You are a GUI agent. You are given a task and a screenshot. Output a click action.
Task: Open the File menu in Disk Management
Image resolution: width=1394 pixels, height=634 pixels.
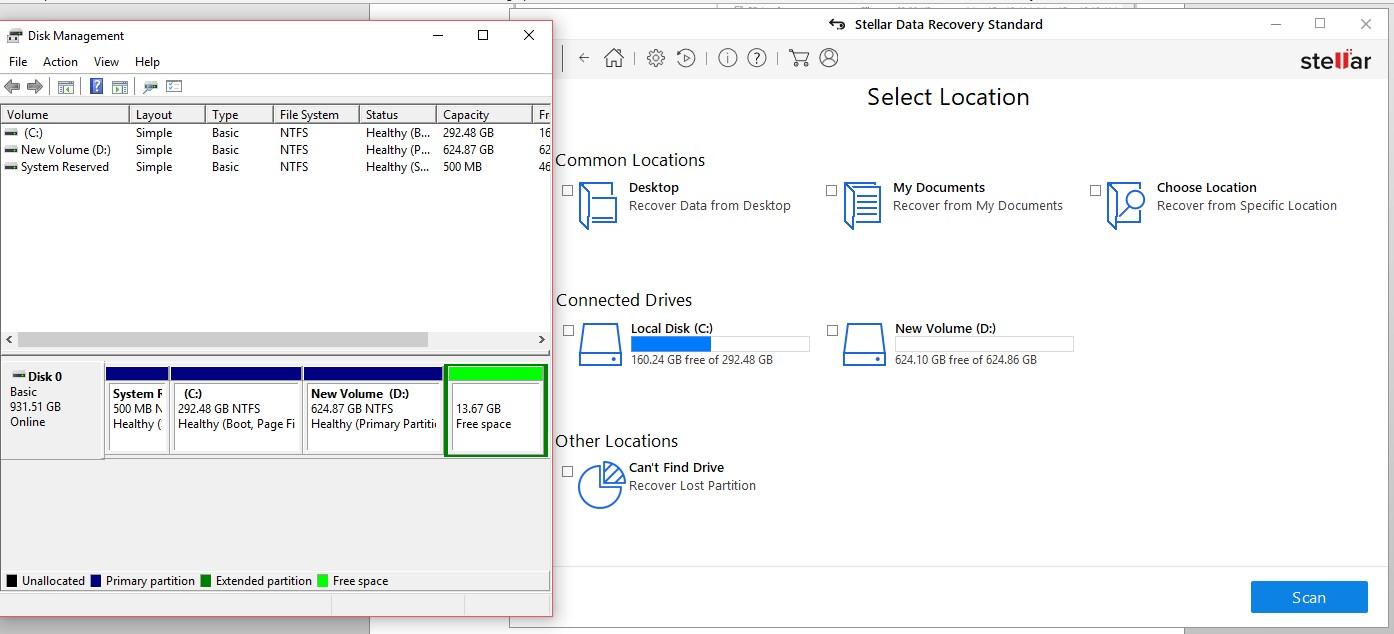pyautogui.click(x=18, y=62)
